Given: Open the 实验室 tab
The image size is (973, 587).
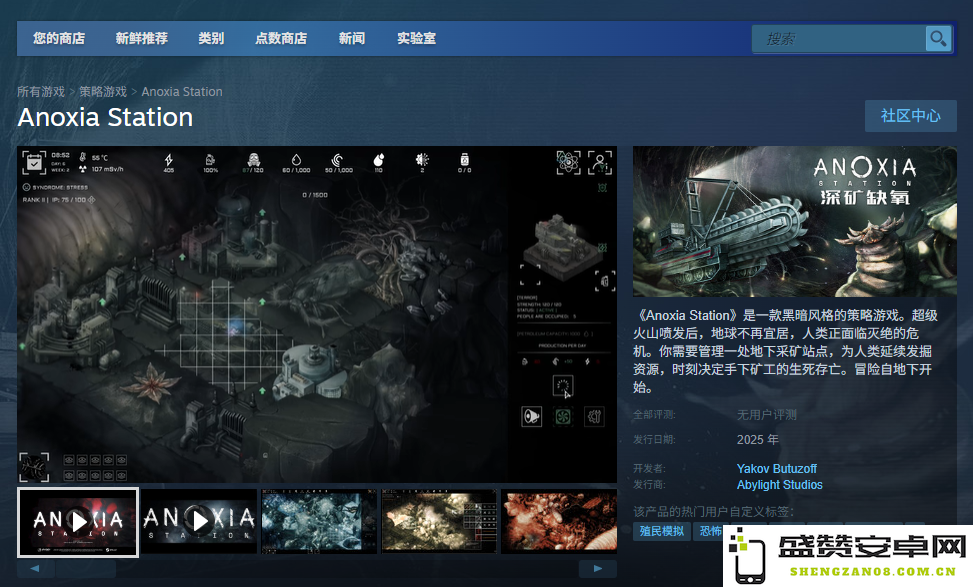Looking at the screenshot, I should [x=416, y=38].
